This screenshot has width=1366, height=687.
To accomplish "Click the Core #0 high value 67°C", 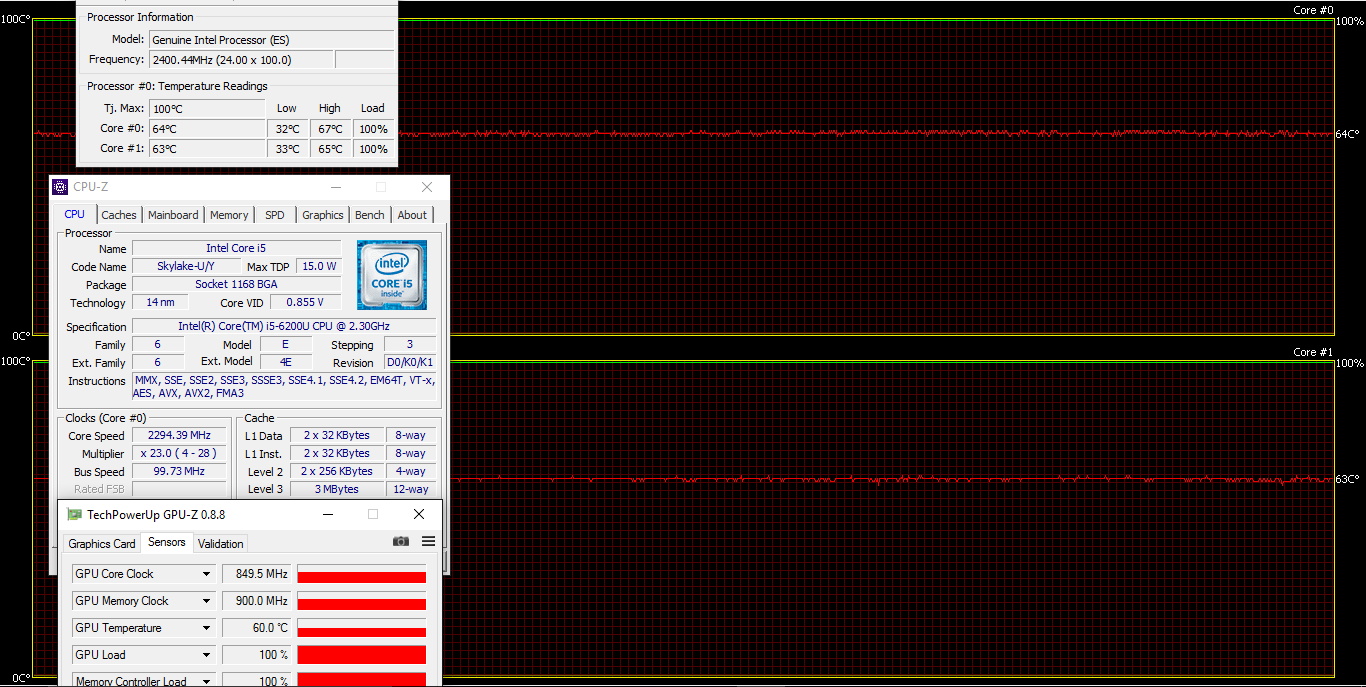I will [330, 129].
